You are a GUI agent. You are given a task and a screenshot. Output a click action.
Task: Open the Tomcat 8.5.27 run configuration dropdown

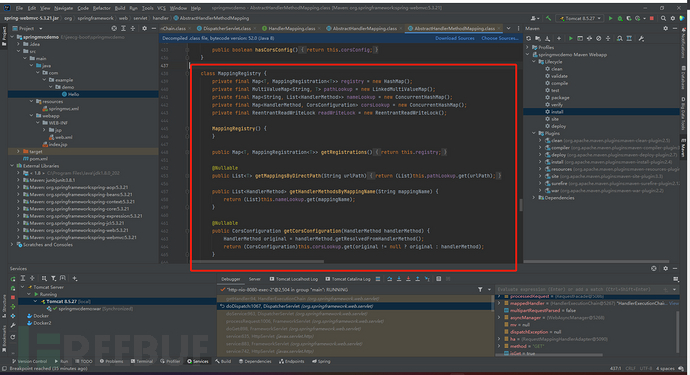tap(580, 18)
